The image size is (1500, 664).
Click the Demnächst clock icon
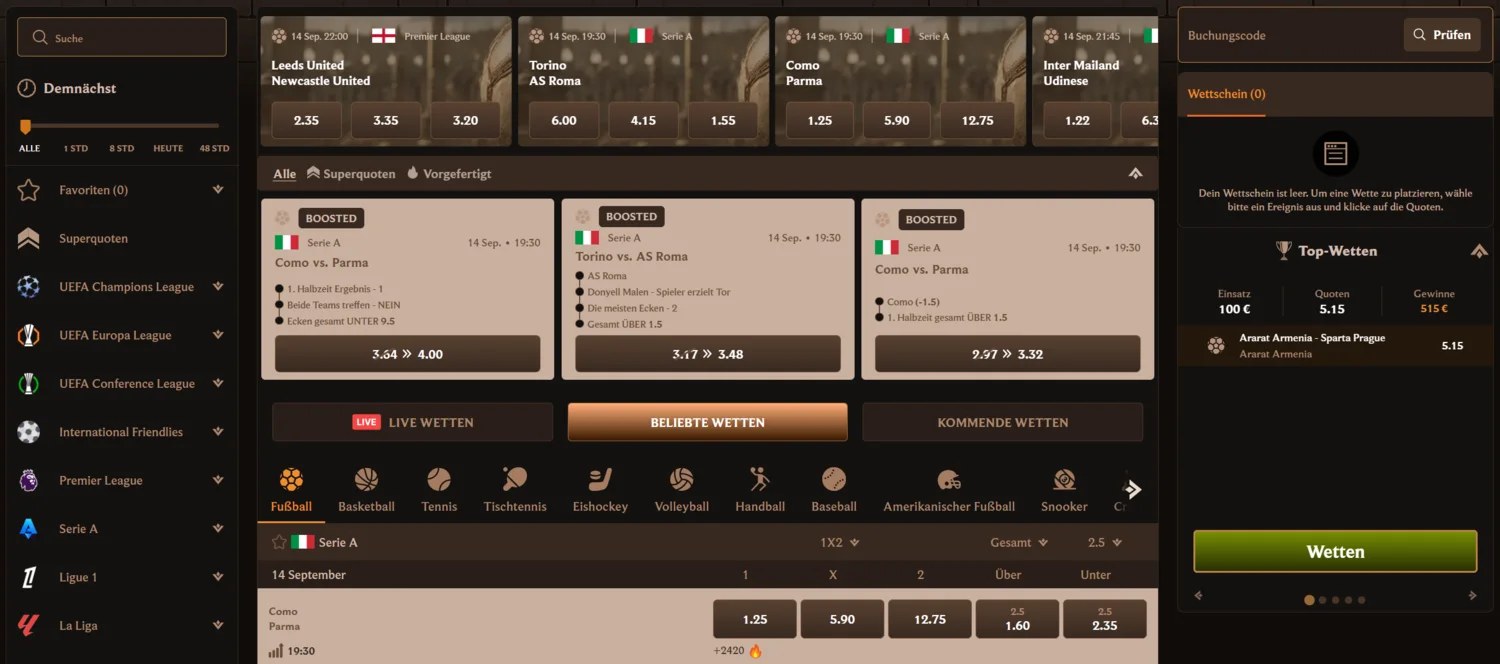pyautogui.click(x=27, y=88)
